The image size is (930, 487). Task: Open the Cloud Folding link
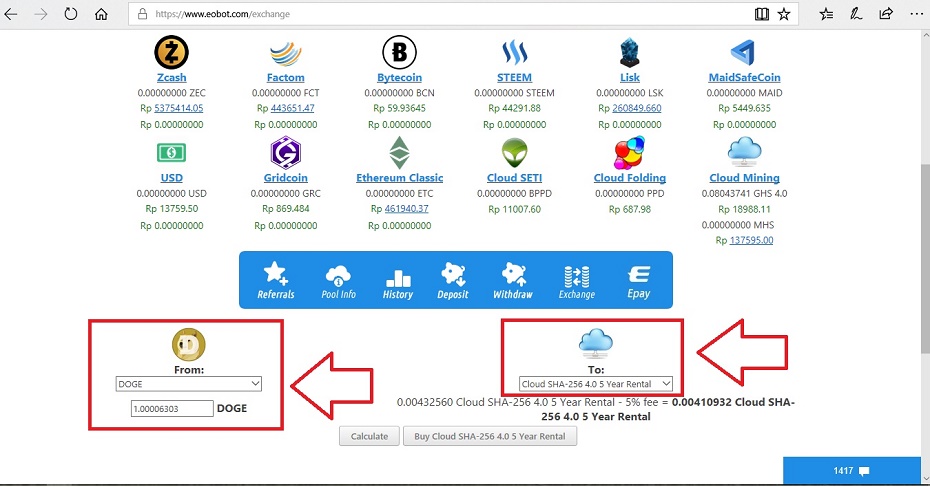click(629, 178)
